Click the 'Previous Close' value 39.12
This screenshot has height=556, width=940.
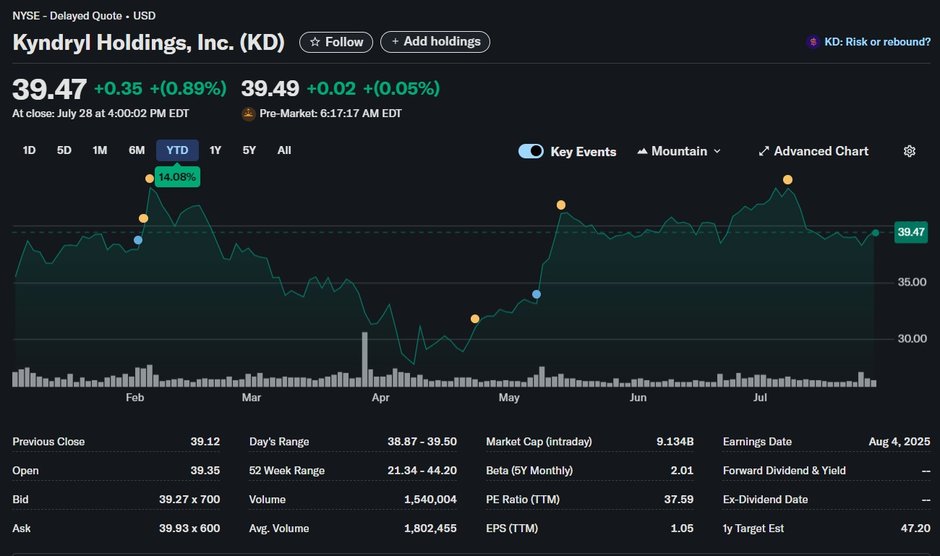pyautogui.click(x=205, y=441)
